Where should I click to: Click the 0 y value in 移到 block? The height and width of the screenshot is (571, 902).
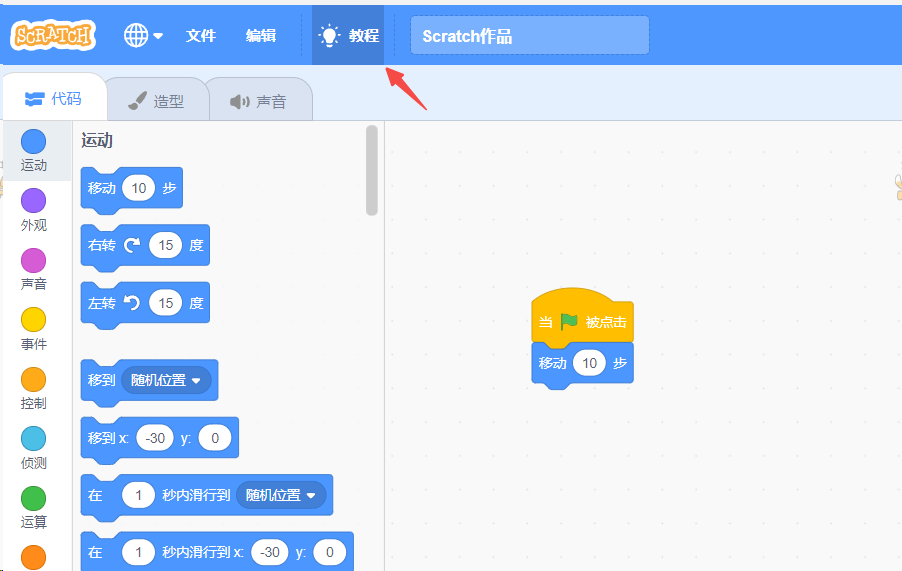(215, 438)
